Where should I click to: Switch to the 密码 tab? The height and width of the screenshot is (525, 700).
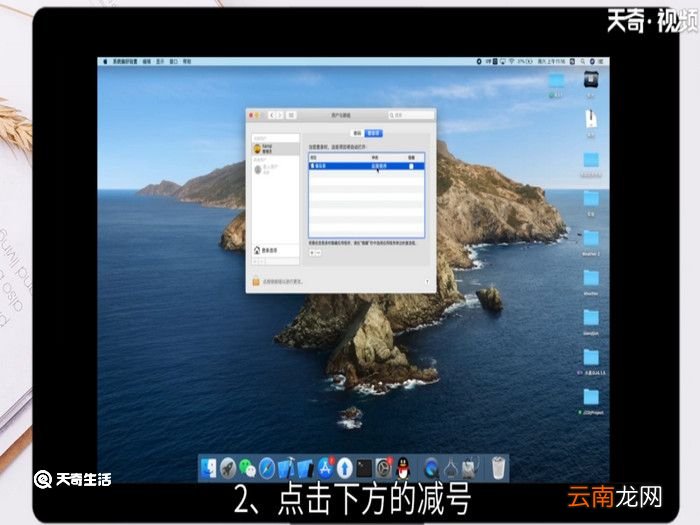(357, 133)
